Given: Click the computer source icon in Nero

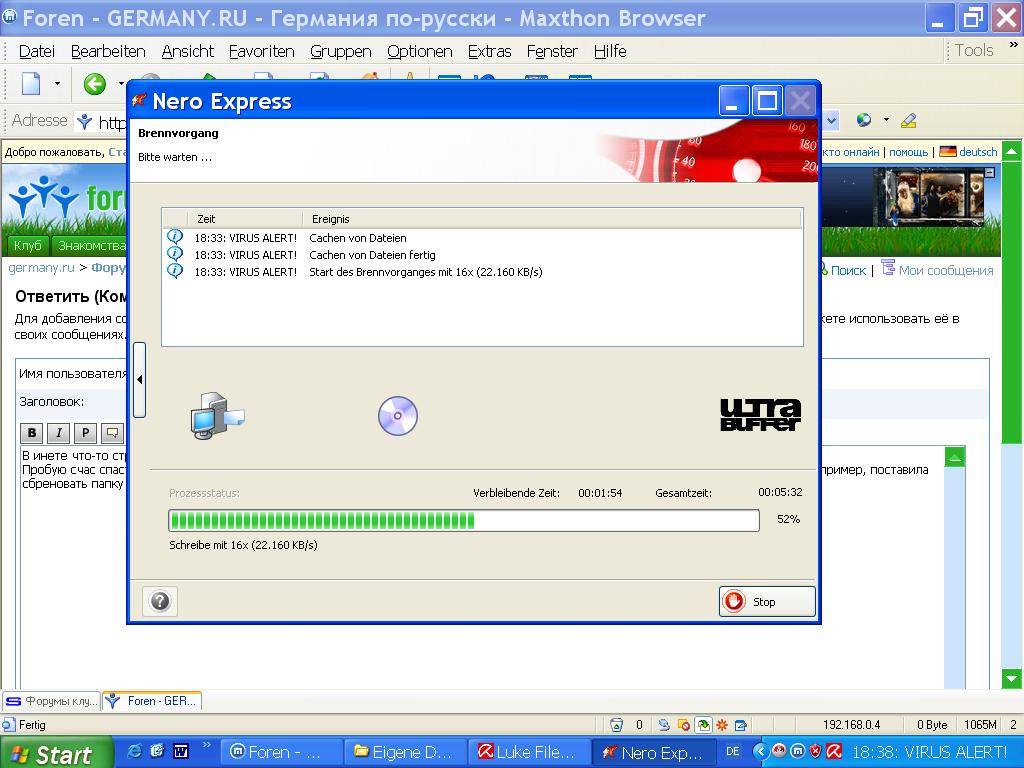Looking at the screenshot, I should click(x=216, y=415).
